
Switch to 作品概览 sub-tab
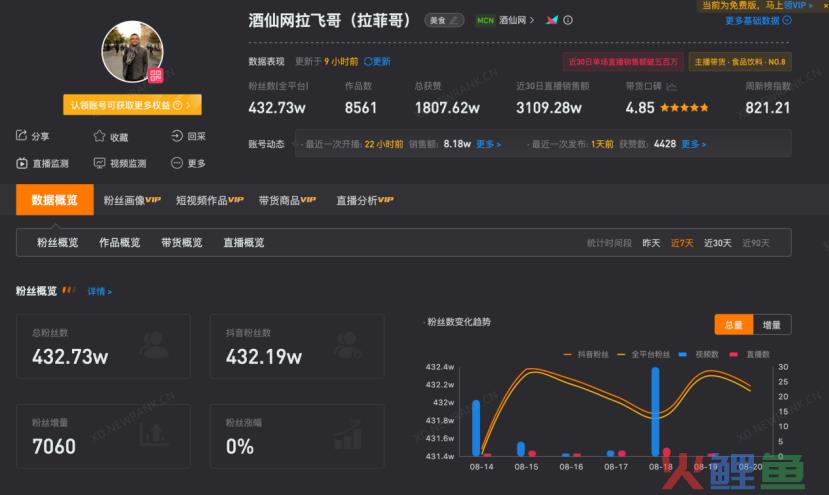click(119, 243)
